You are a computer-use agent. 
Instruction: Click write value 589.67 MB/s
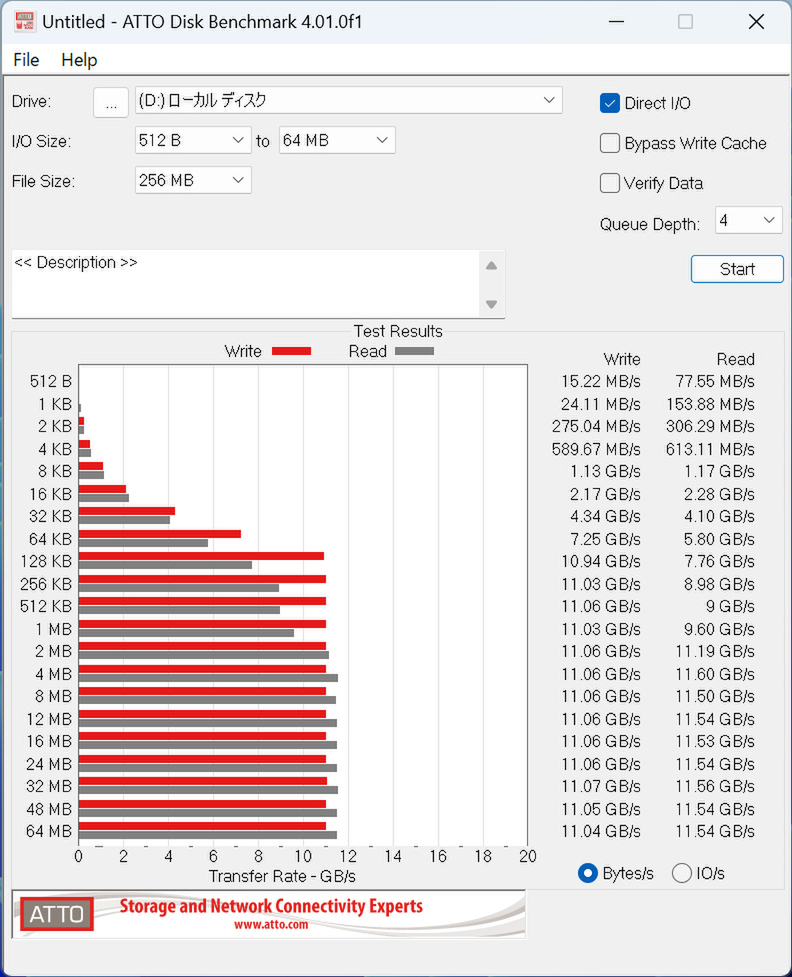point(596,449)
